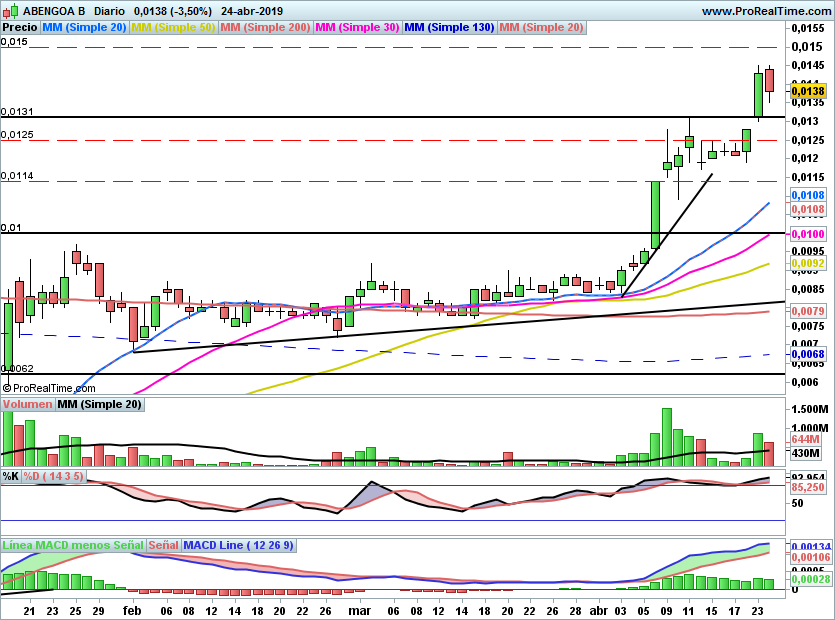
Task: Open the MM (Simple 200) label
Action: pyautogui.click(x=265, y=27)
